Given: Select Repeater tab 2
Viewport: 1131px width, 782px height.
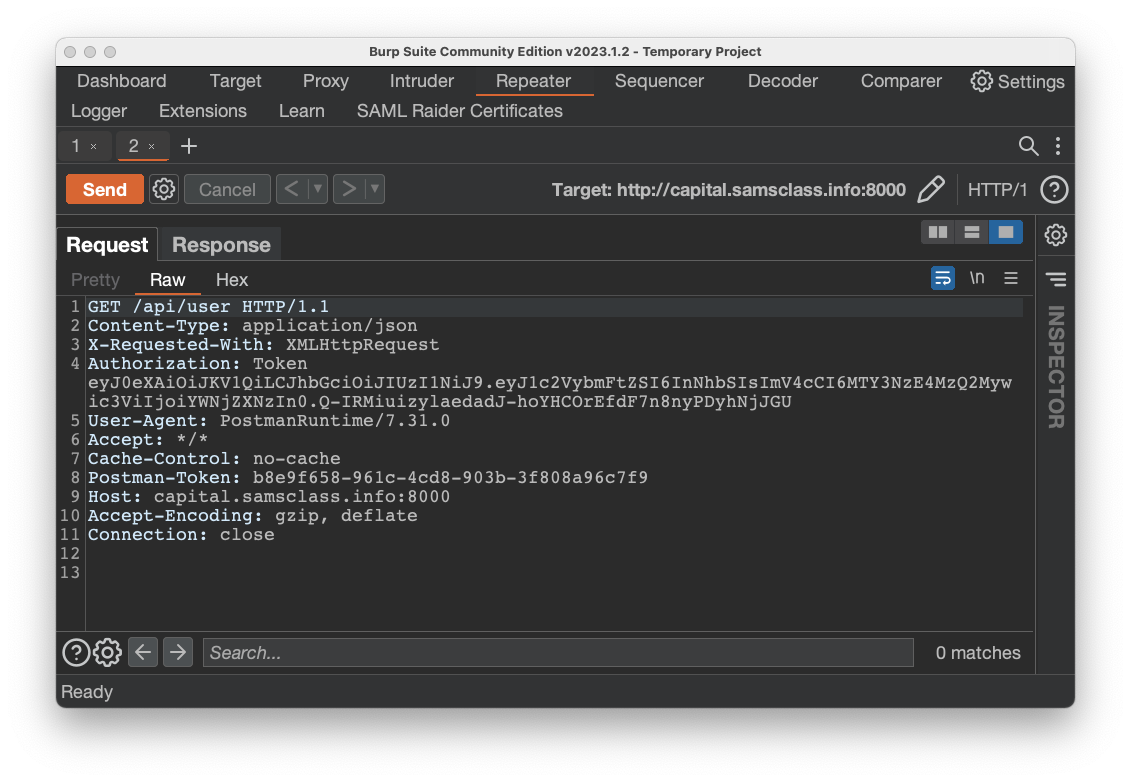Looking at the screenshot, I should (133, 146).
